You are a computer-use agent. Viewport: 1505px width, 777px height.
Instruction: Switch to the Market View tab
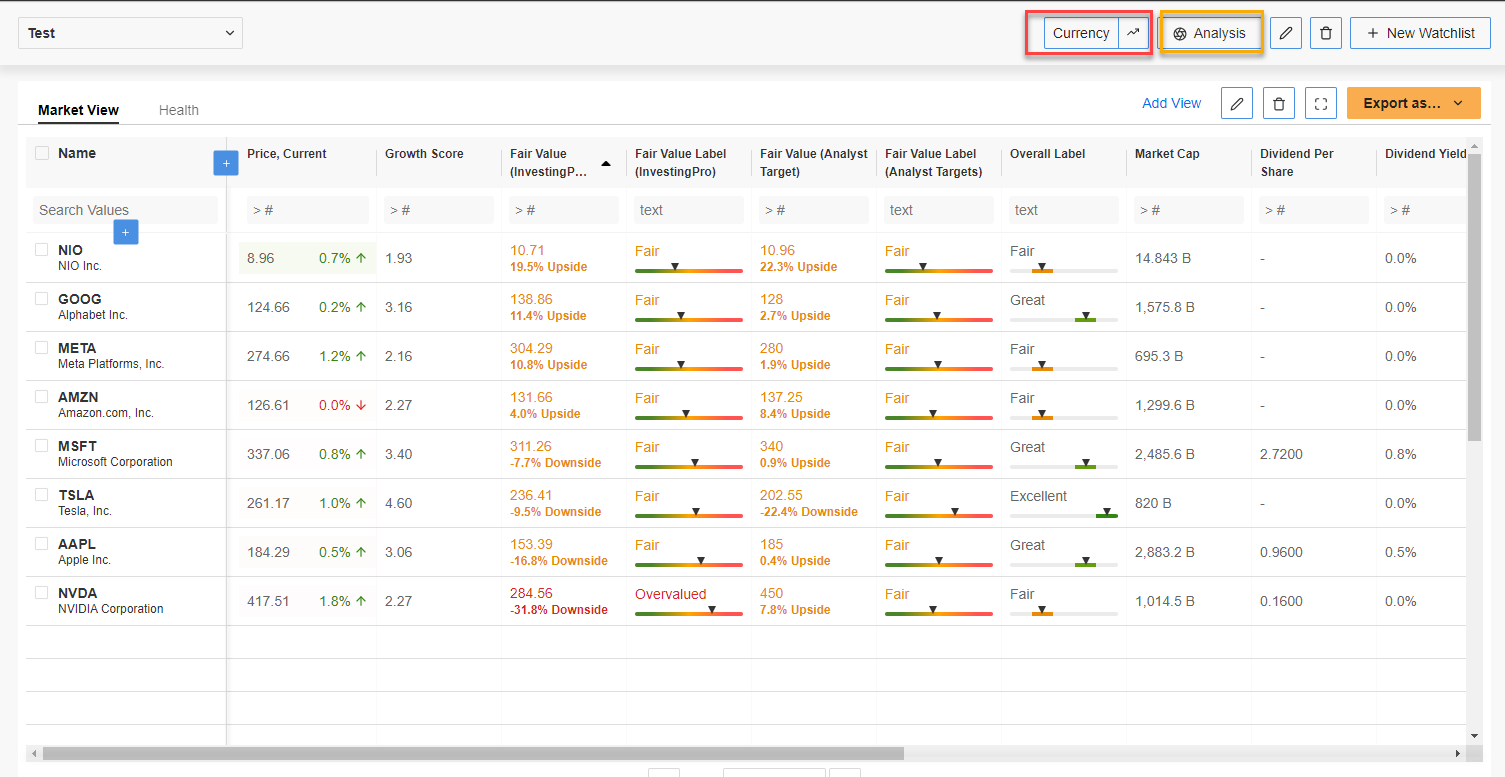pos(78,111)
